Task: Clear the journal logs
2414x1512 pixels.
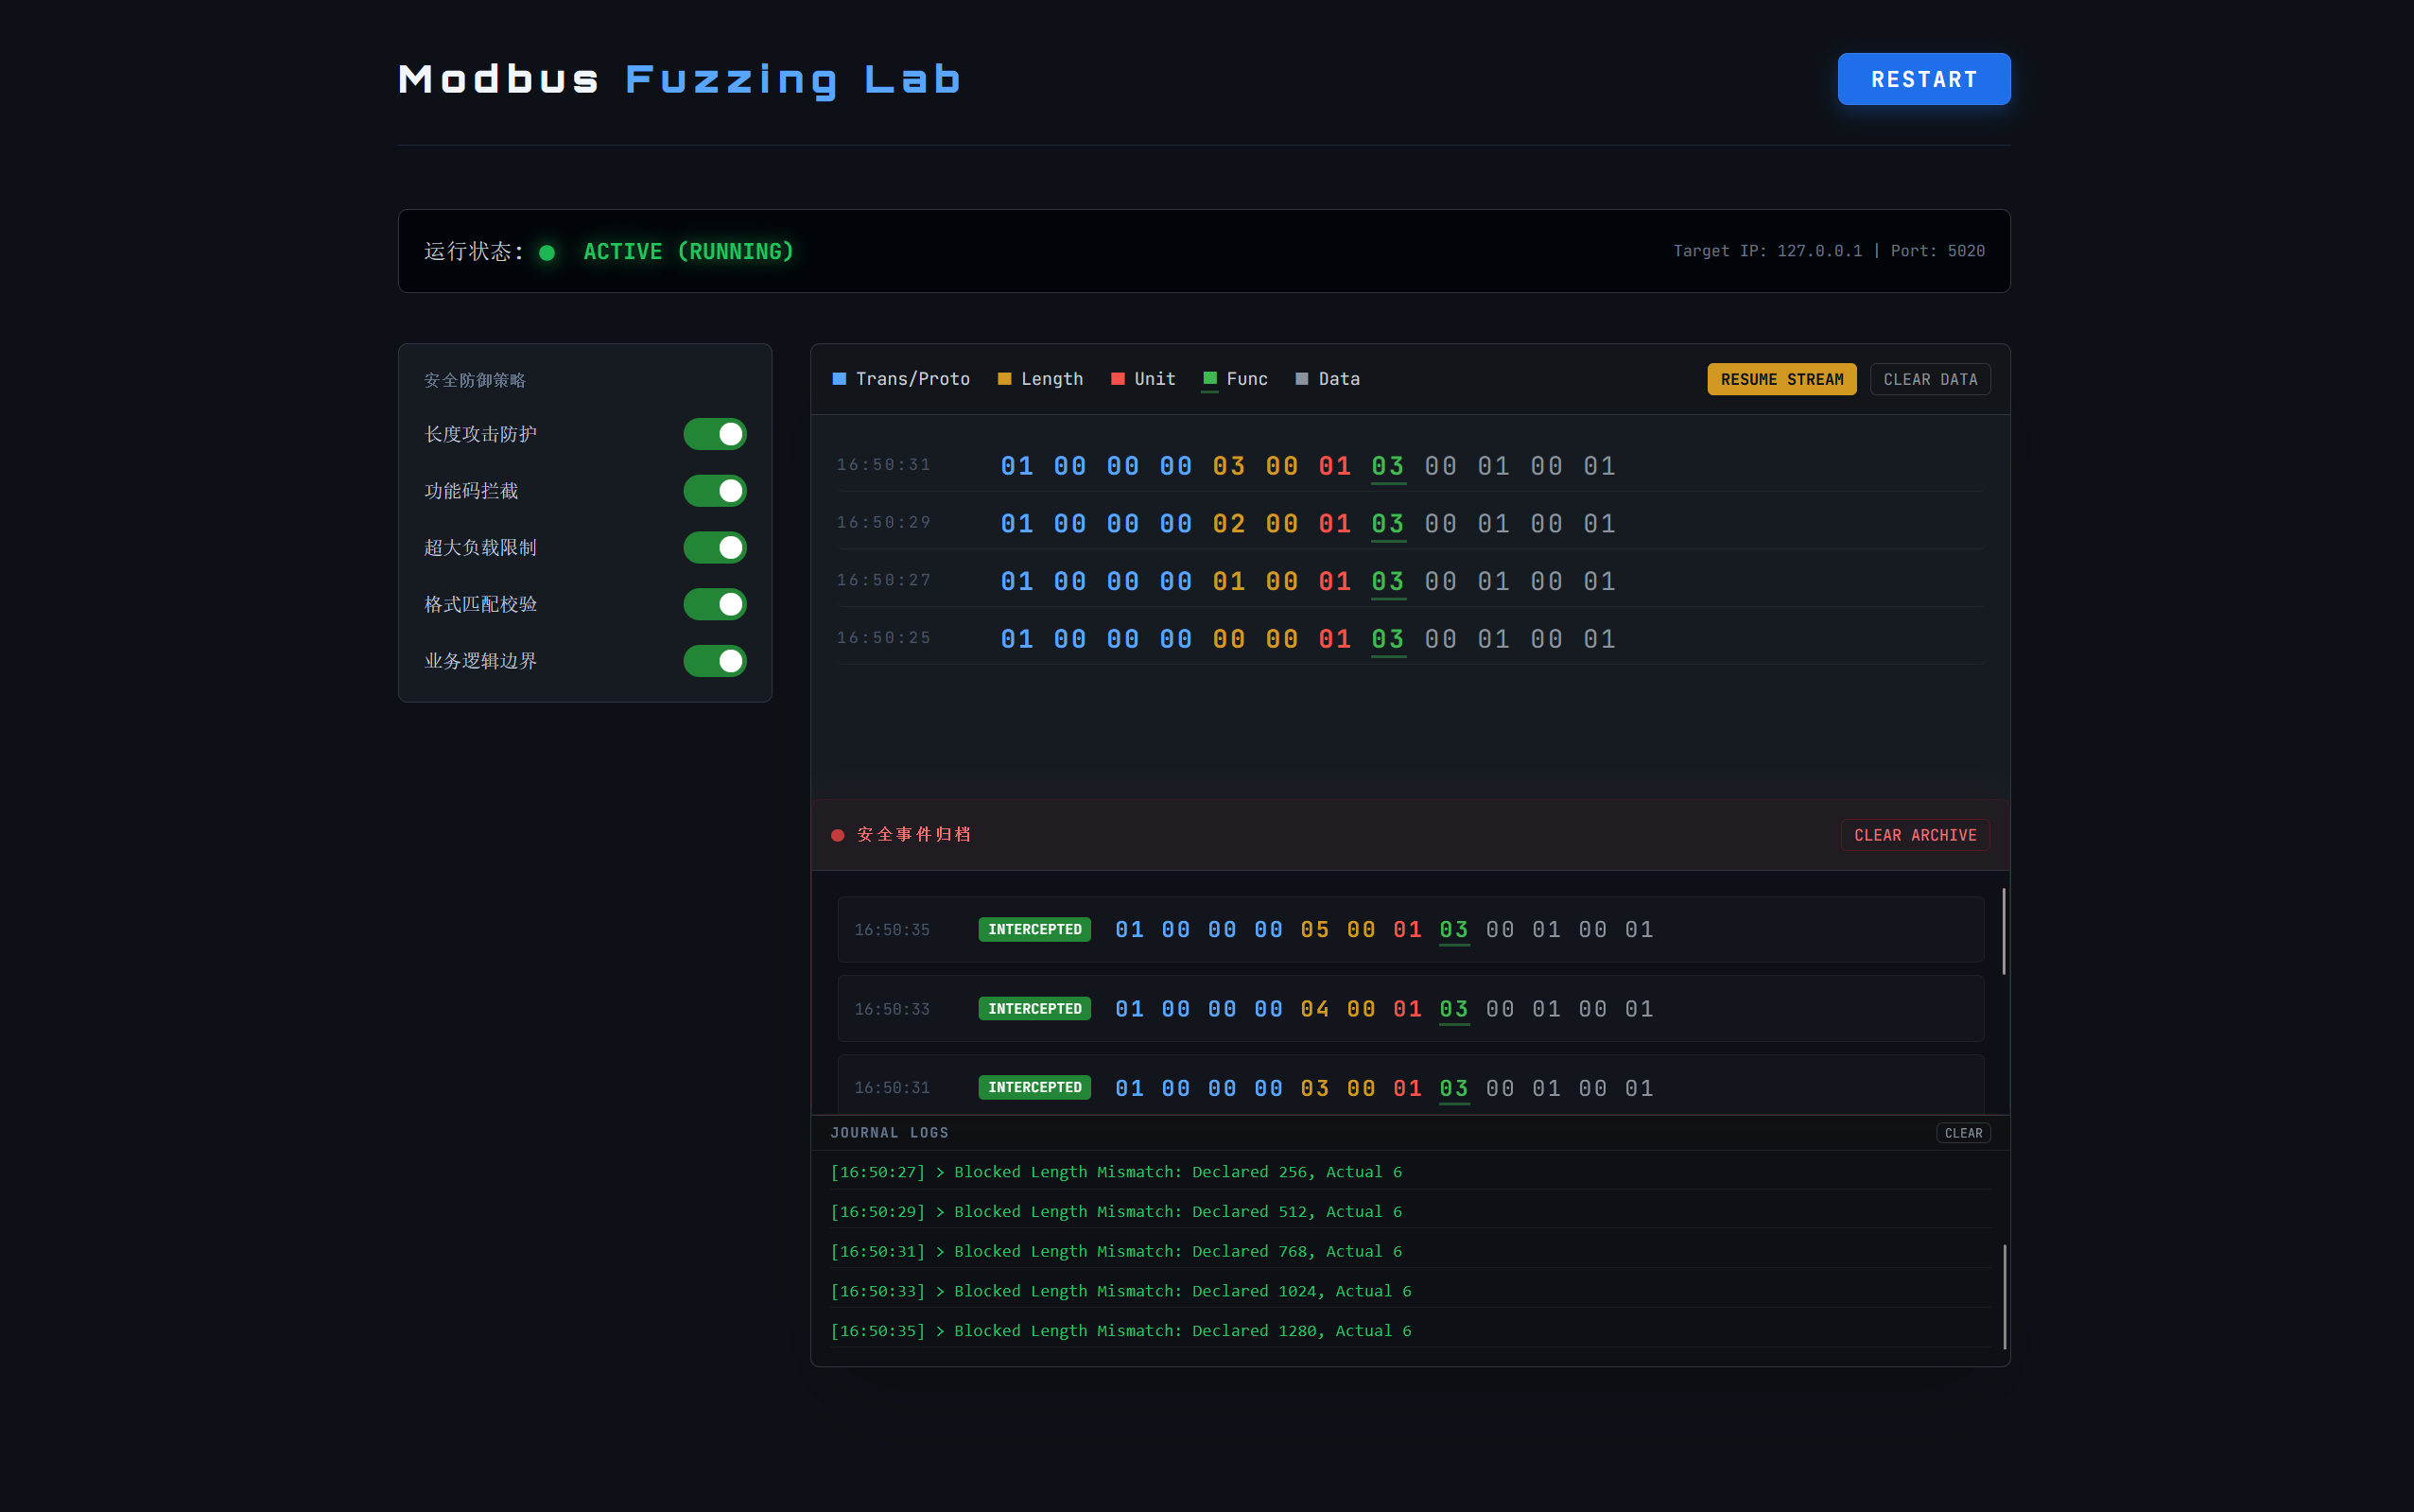Action: click(x=1962, y=1133)
